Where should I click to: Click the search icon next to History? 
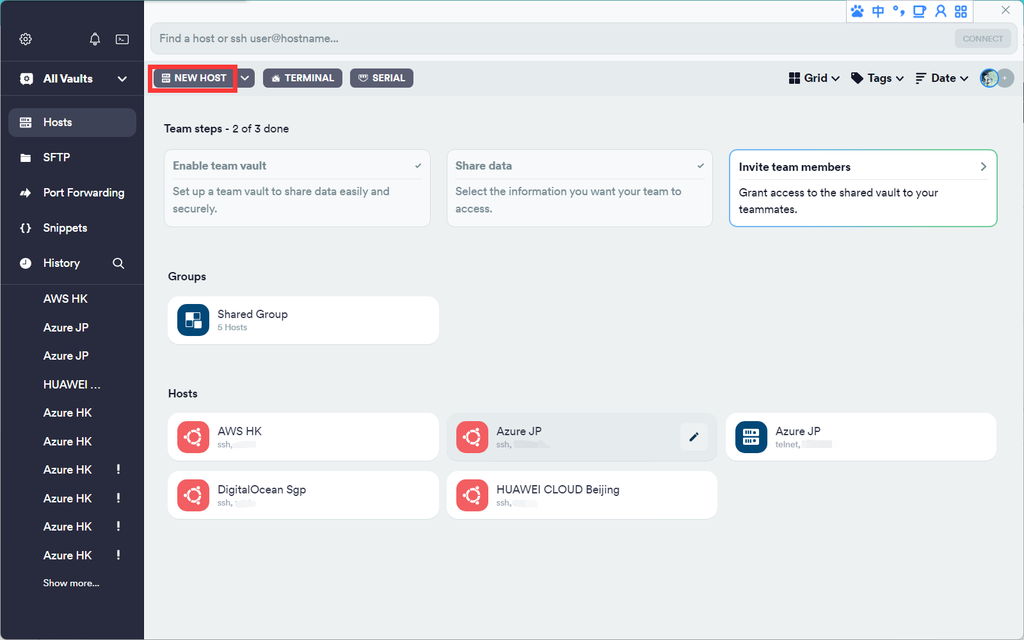[x=118, y=263]
